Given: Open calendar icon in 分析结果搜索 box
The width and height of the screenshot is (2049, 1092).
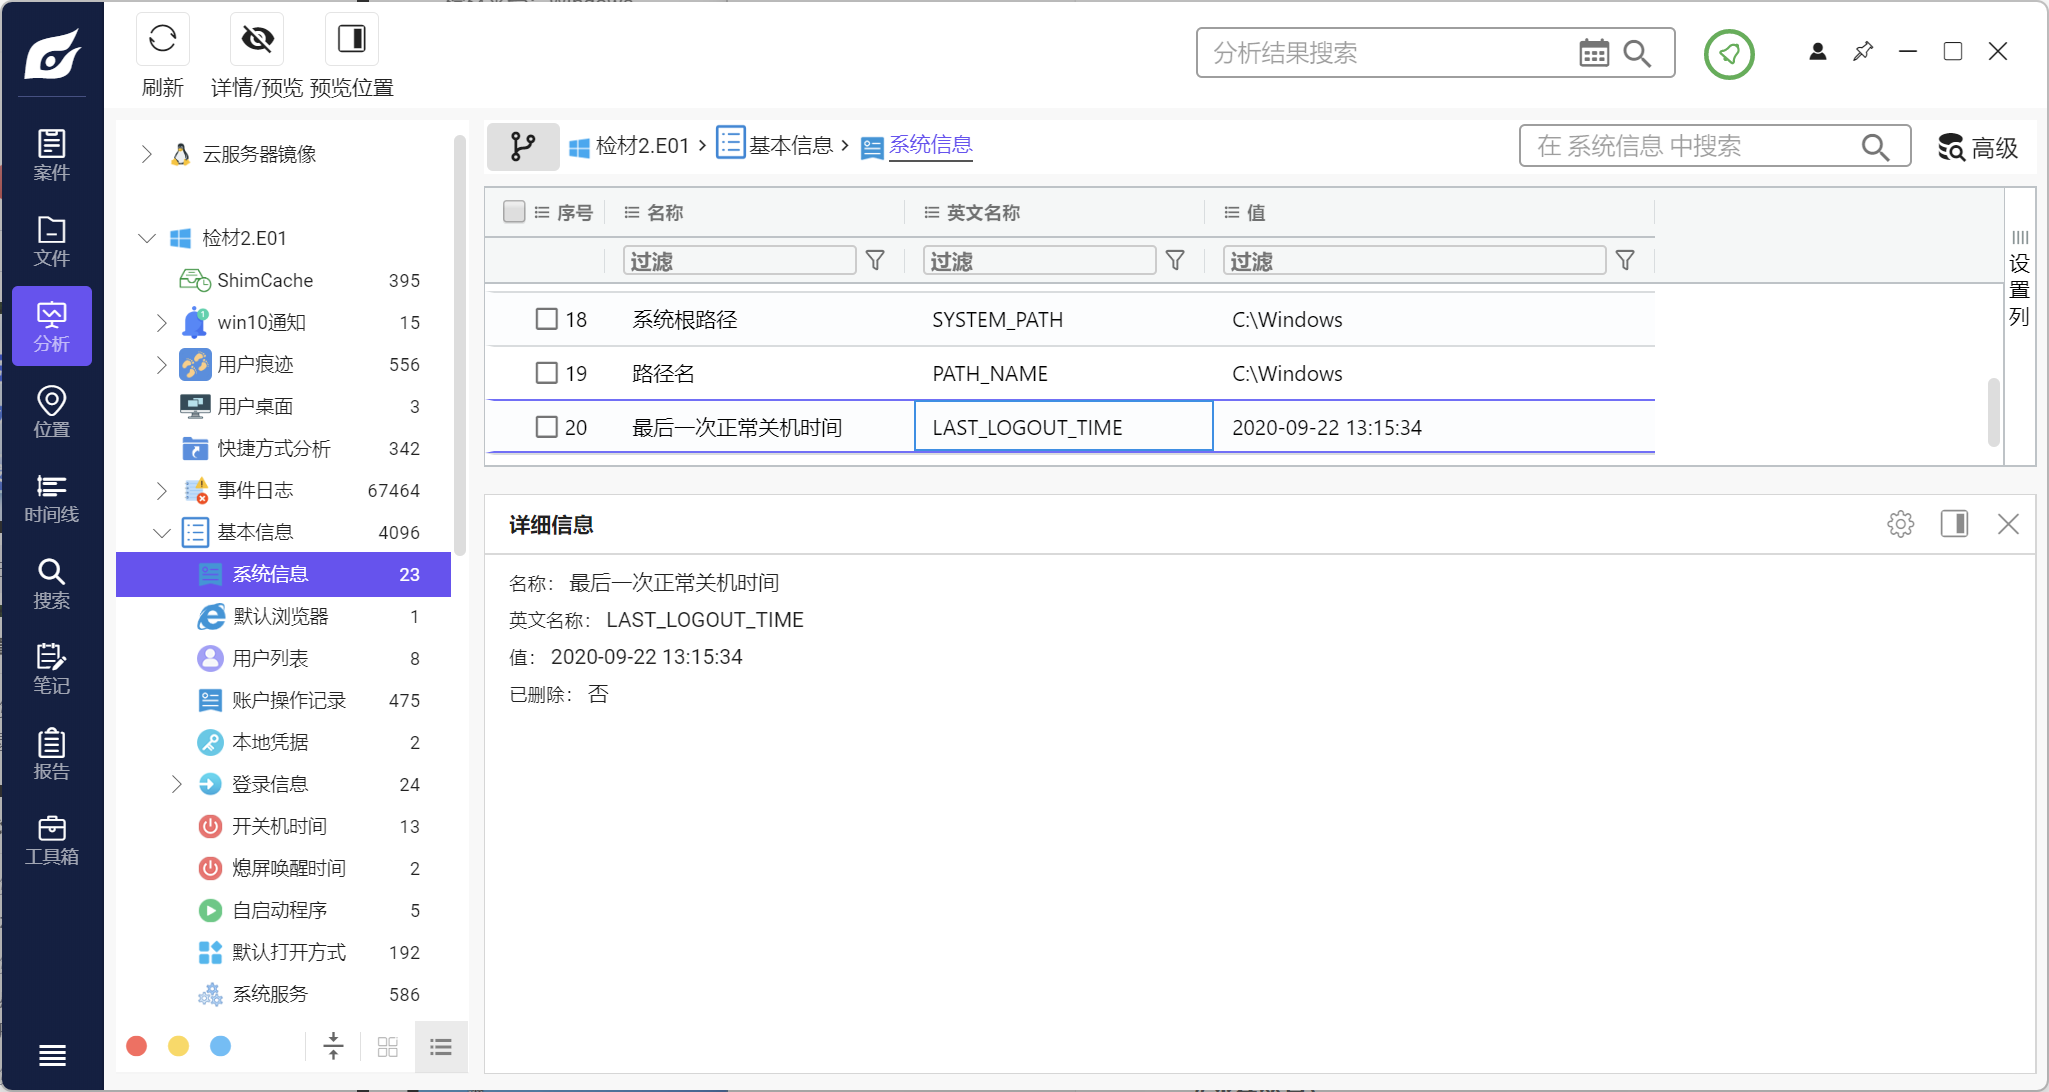Looking at the screenshot, I should click(1594, 53).
